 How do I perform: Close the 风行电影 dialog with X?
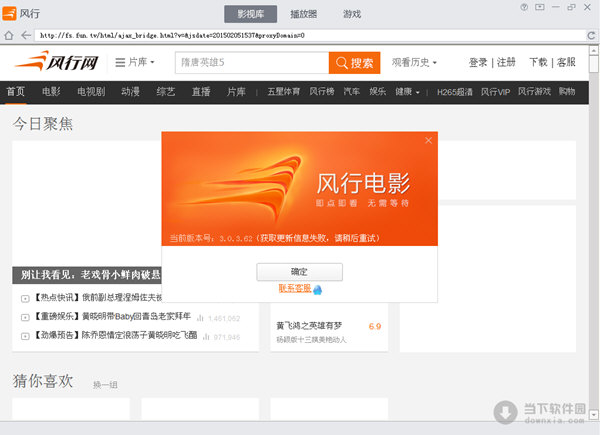click(429, 141)
